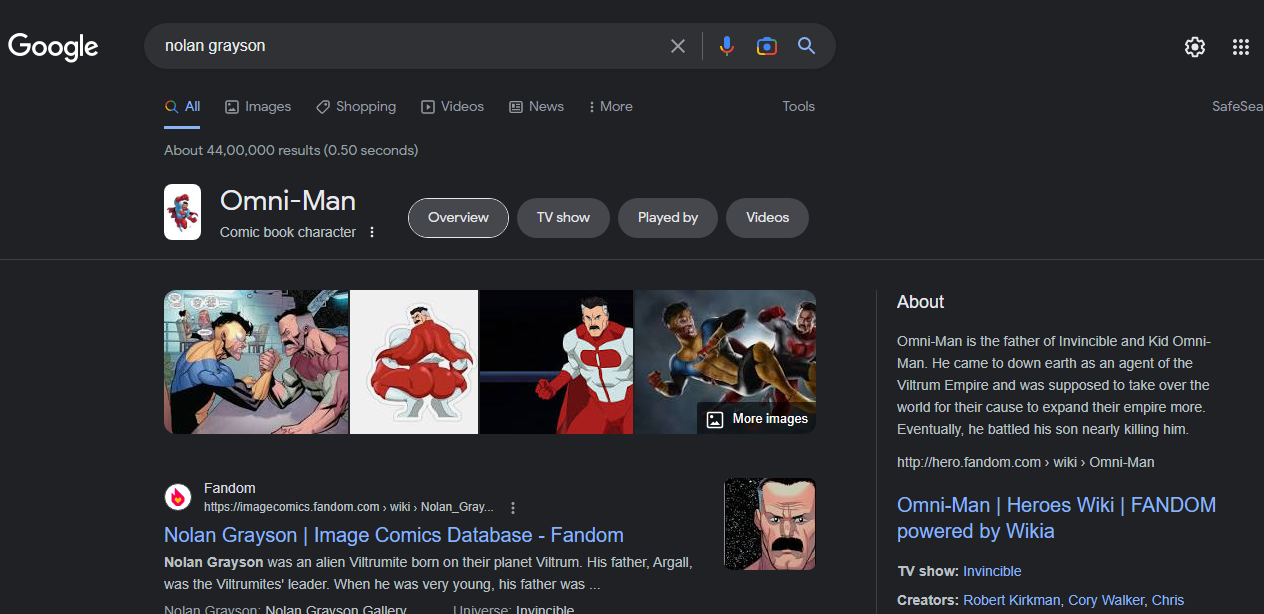Select the Played by chip
Image resolution: width=1264 pixels, height=614 pixels.
[x=667, y=218]
